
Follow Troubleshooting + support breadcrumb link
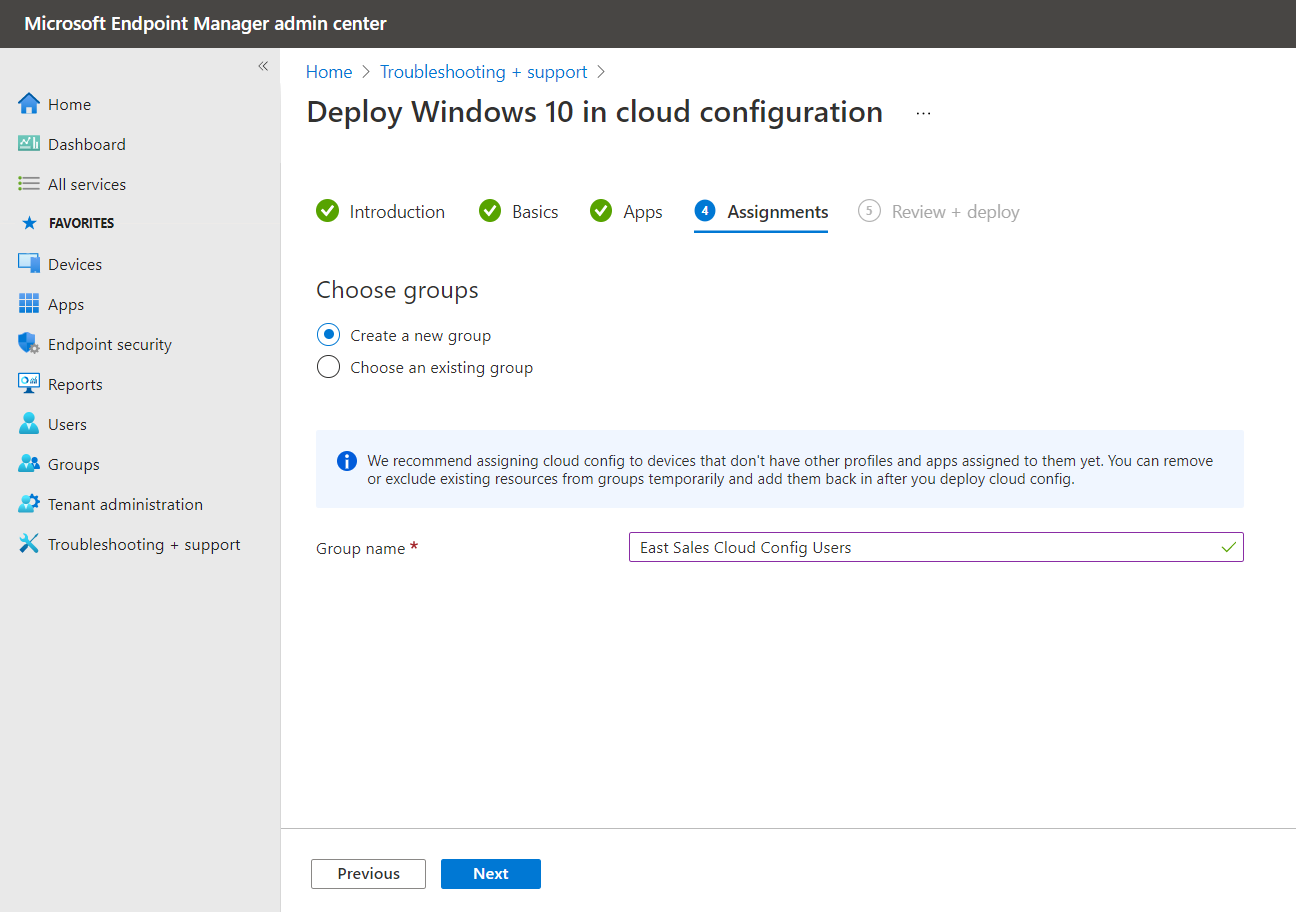[x=484, y=72]
